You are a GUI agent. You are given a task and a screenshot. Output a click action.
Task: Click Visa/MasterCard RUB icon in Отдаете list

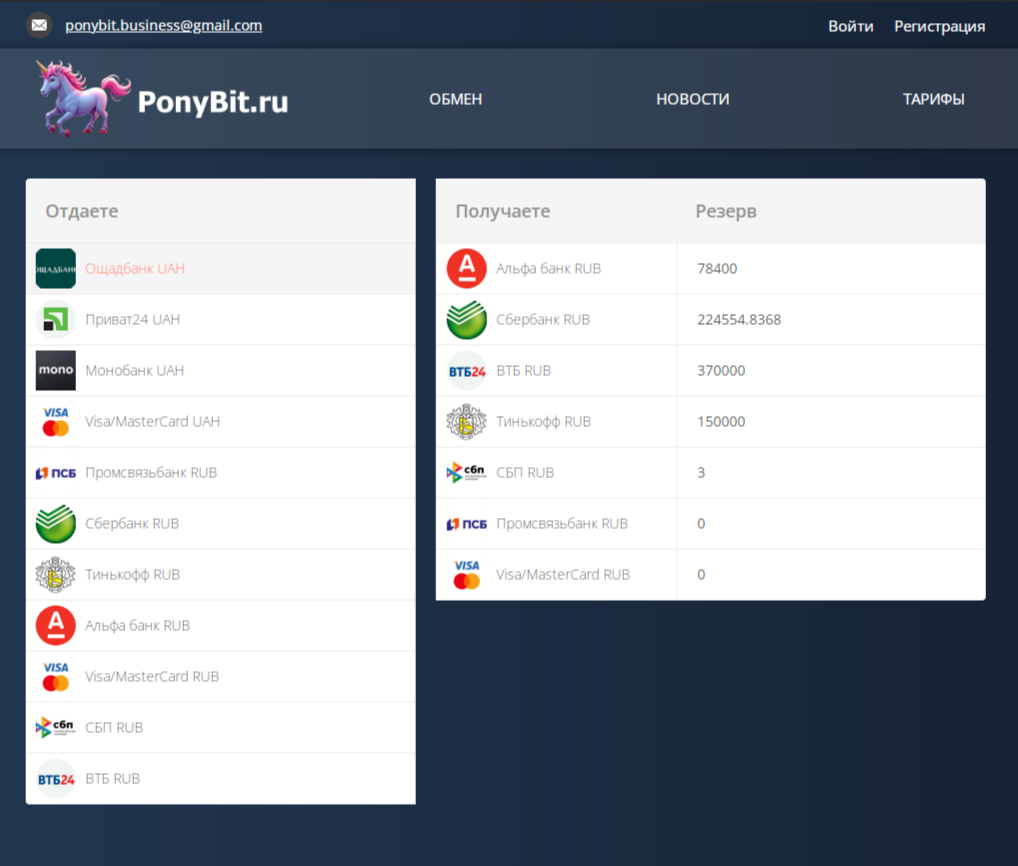click(x=56, y=676)
